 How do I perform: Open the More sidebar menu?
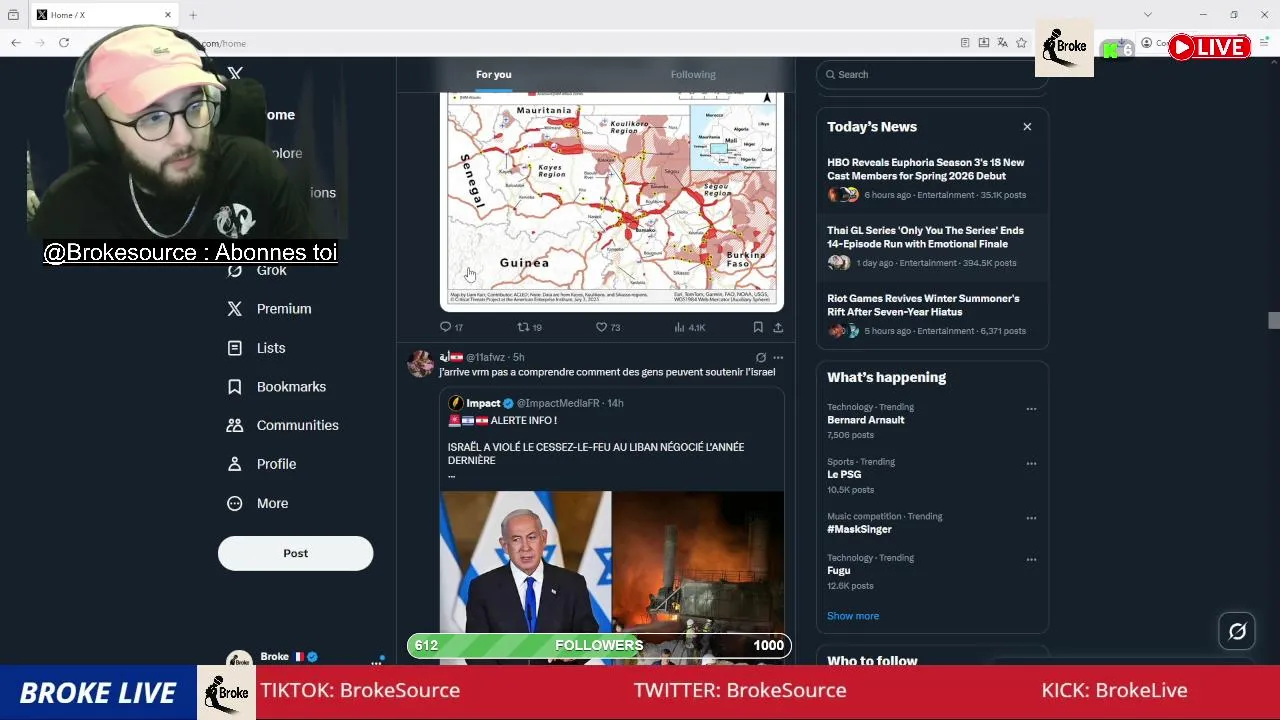click(x=258, y=503)
